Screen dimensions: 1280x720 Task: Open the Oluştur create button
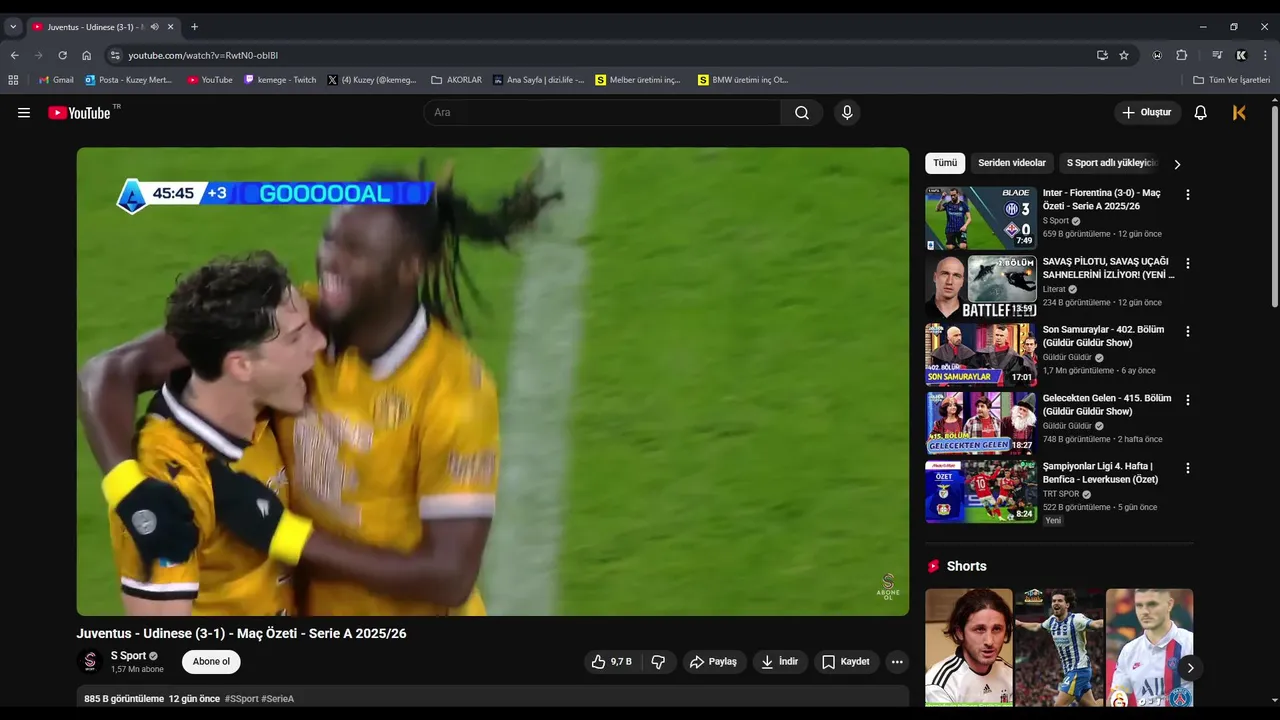[x=1147, y=113]
